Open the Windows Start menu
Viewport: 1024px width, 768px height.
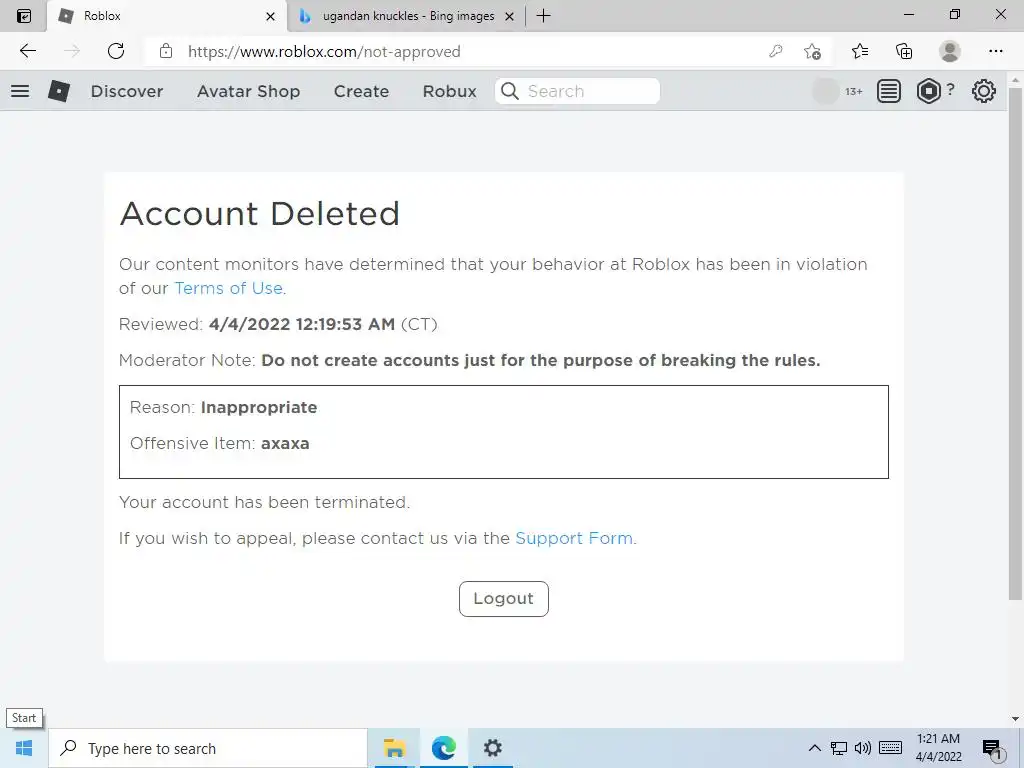pos(24,748)
